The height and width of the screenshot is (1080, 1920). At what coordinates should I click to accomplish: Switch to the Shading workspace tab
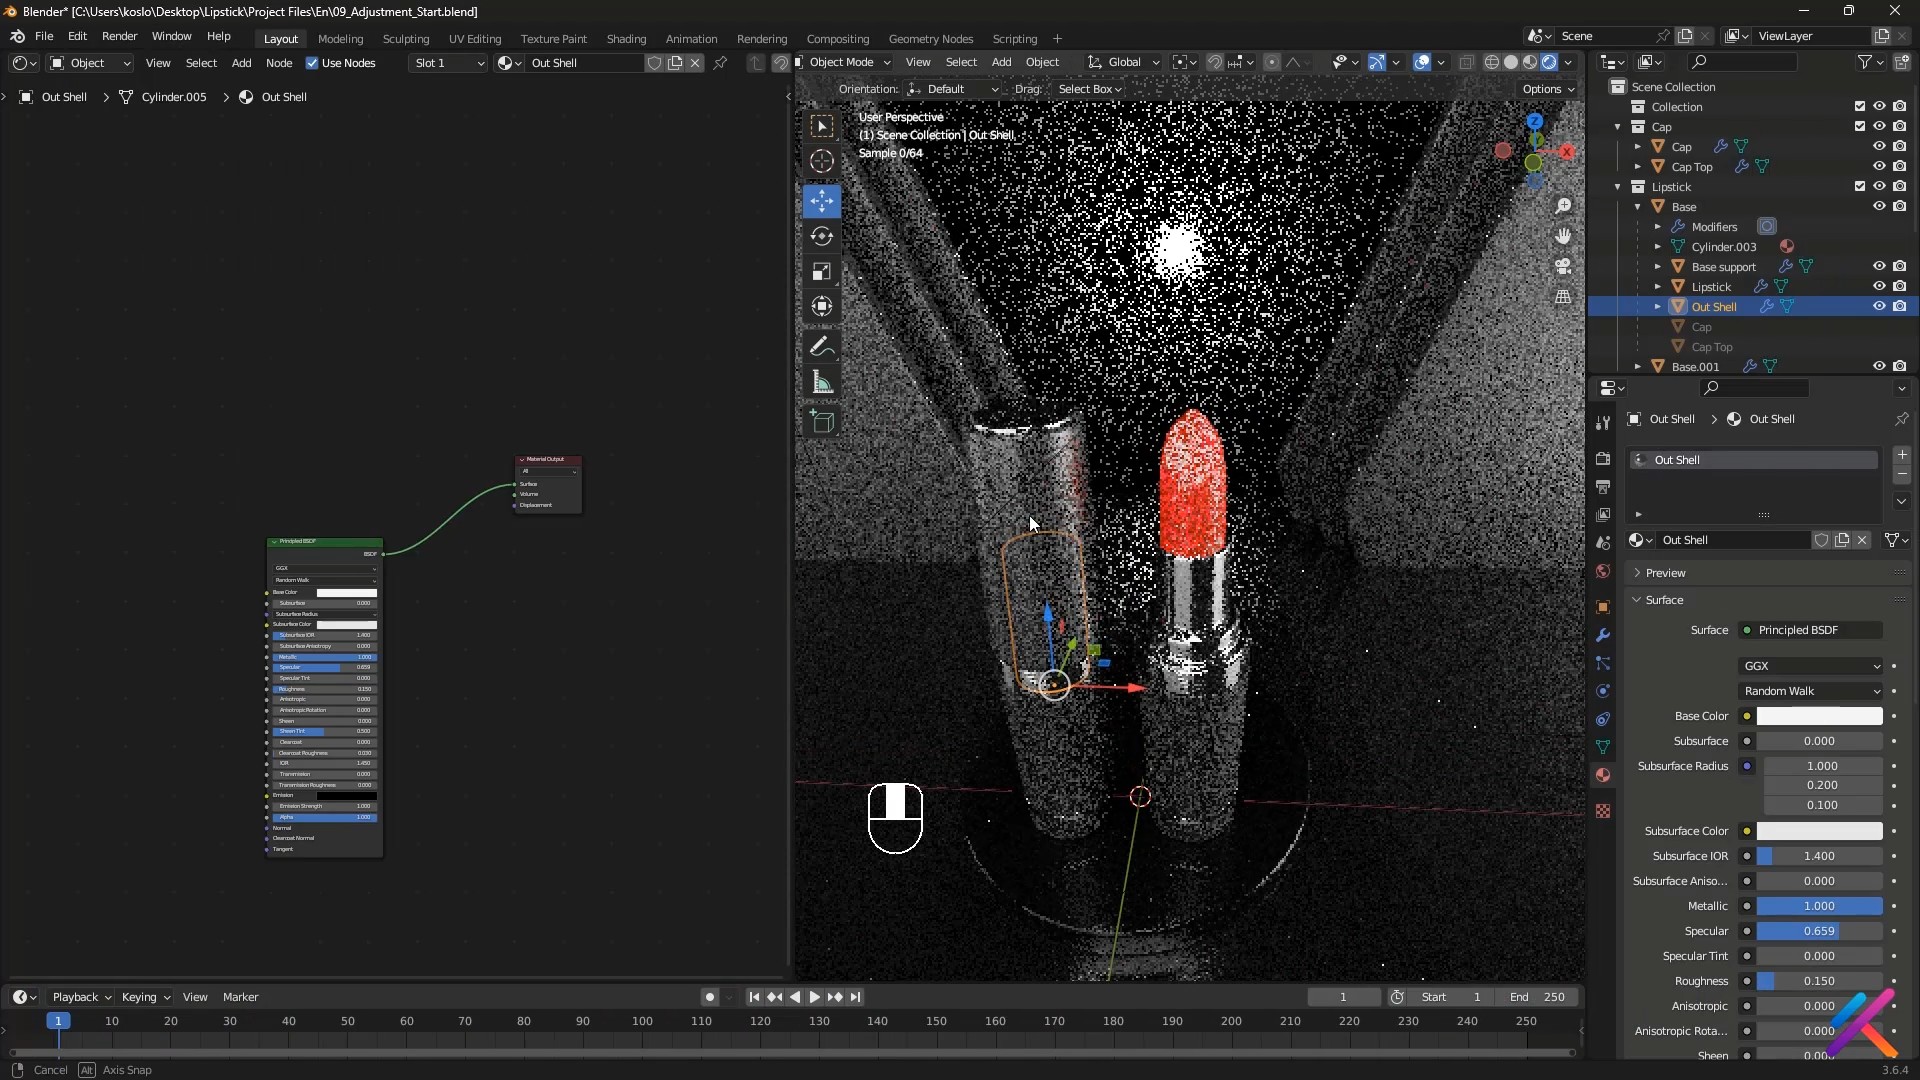click(626, 39)
